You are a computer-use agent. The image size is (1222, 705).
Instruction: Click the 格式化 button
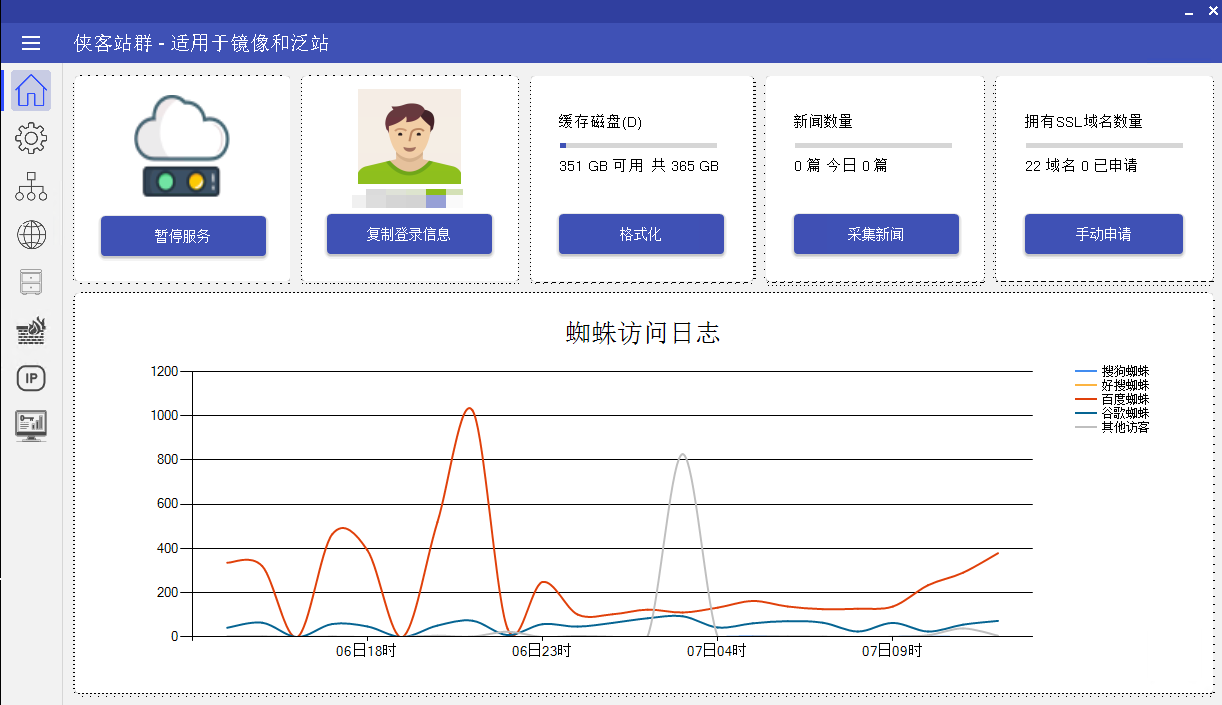point(641,234)
